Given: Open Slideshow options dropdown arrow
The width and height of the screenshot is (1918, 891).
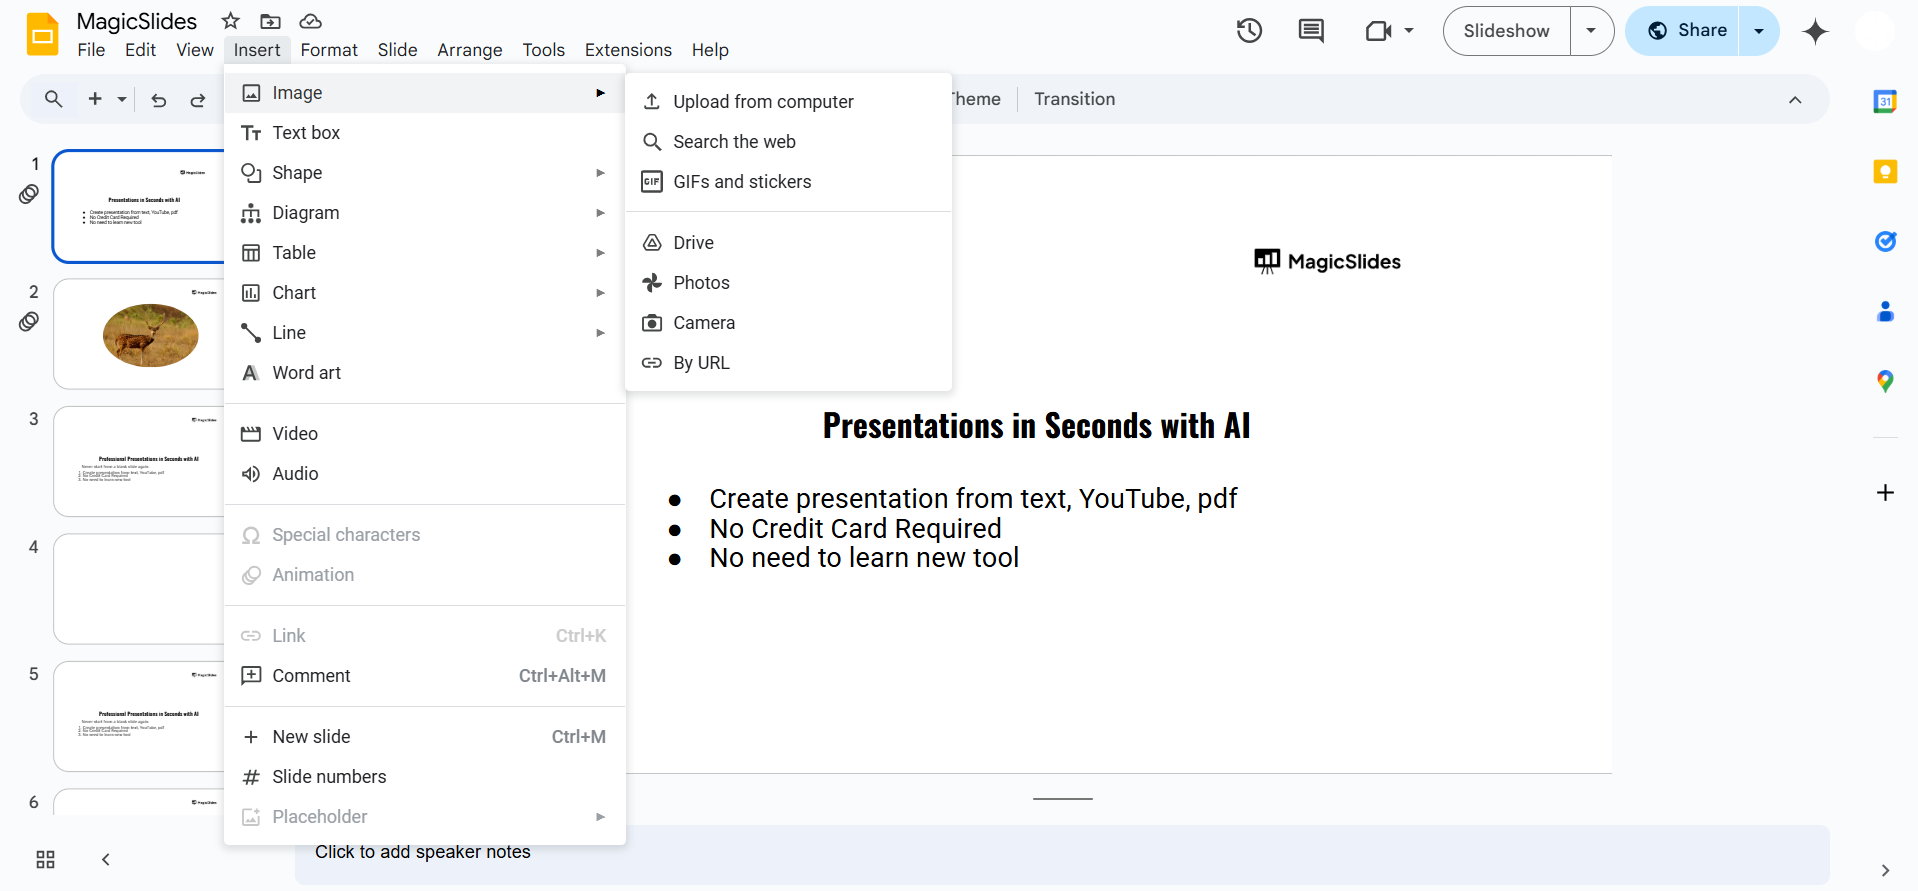Looking at the screenshot, I should point(1591,31).
